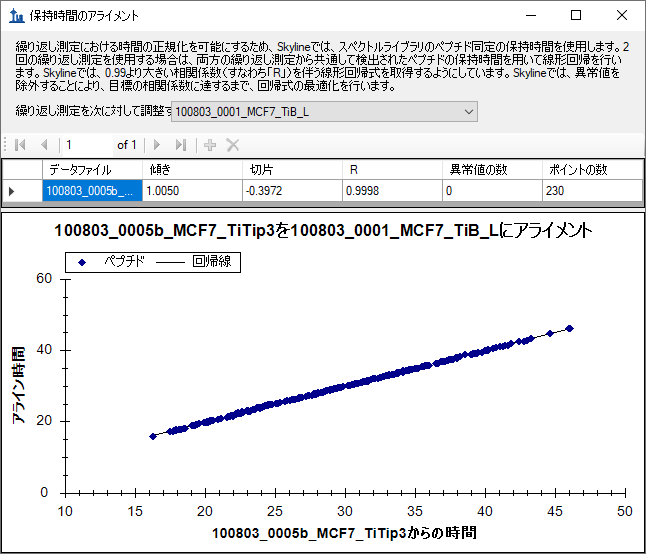Select the intercept cell -0.3972
The width and height of the screenshot is (646, 554).
[x=293, y=191]
